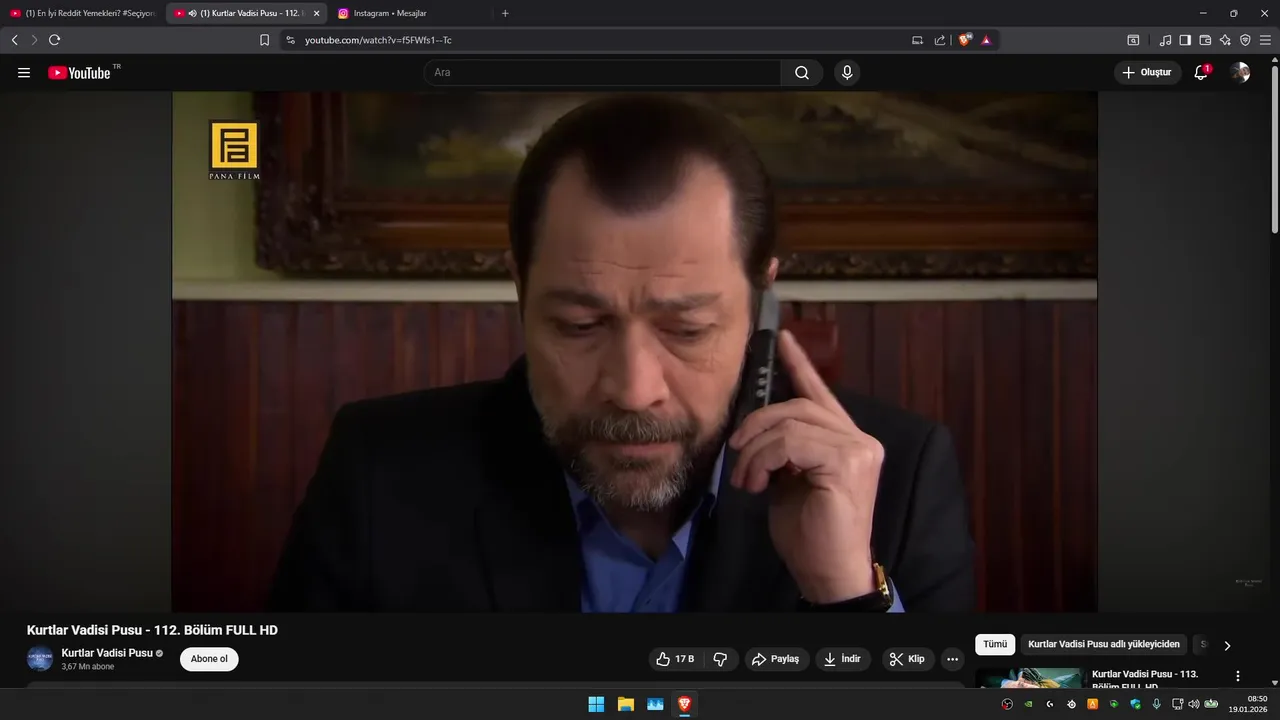1280x720 pixels.
Task: Go forward with browser forward arrow
Action: 34,40
